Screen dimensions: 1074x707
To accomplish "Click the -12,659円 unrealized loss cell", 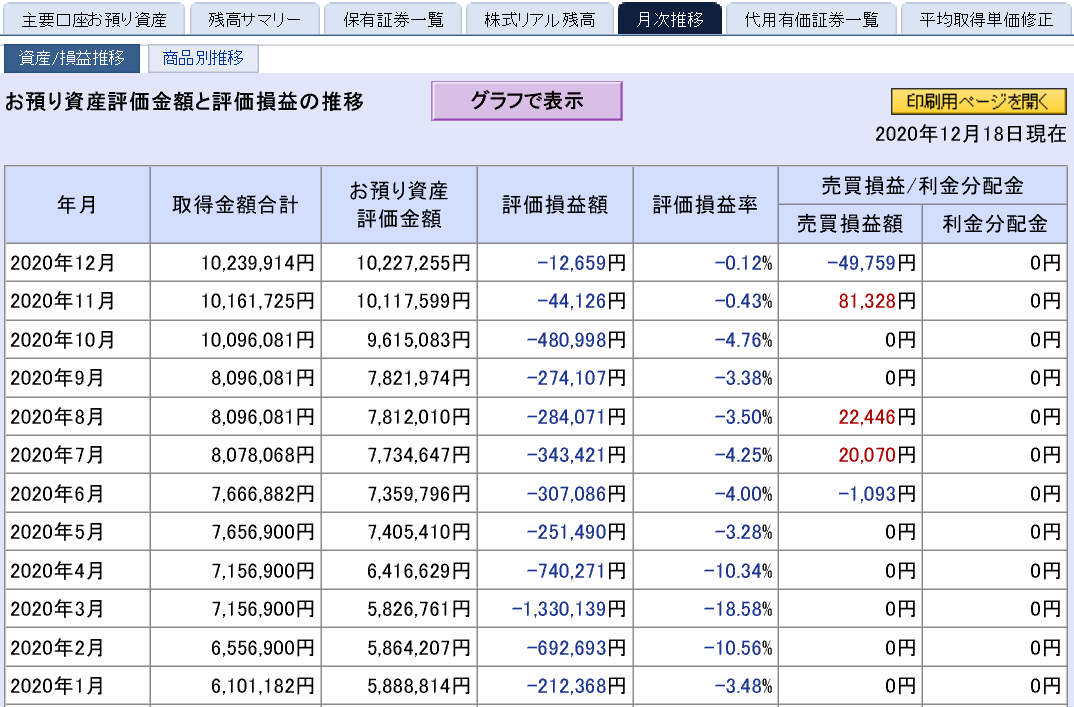I will pyautogui.click(x=555, y=262).
